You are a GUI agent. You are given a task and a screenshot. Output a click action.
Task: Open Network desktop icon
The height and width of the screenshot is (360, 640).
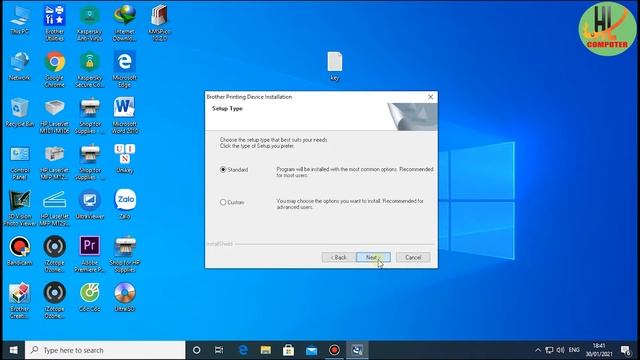point(20,67)
